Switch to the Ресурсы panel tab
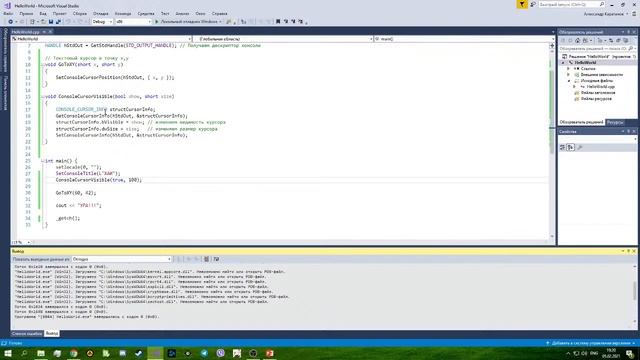640x360 pixels. pos(615,122)
